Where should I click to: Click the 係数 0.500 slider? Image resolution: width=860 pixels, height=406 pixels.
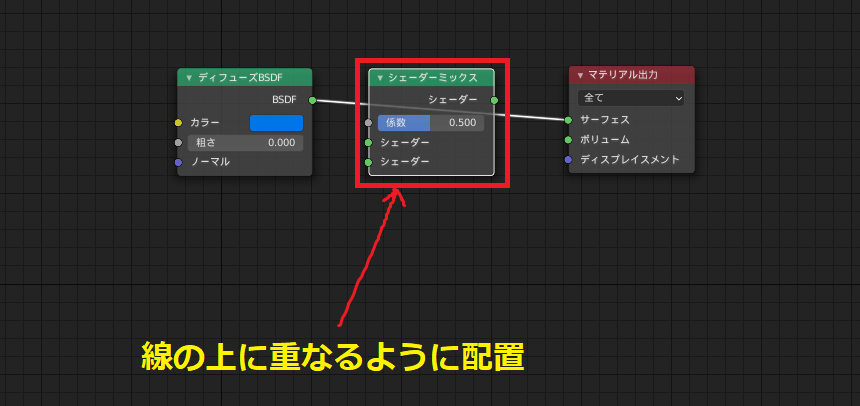pyautogui.click(x=431, y=123)
